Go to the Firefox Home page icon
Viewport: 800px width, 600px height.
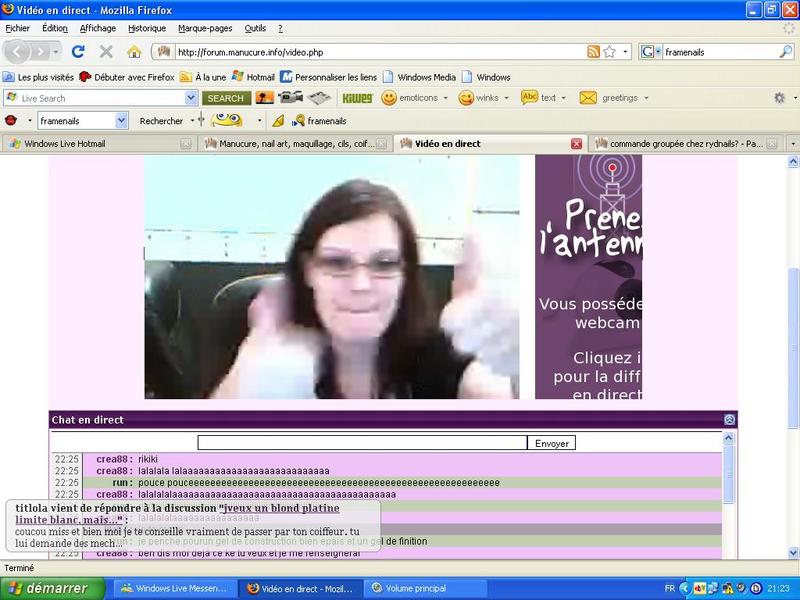pyautogui.click(x=134, y=51)
